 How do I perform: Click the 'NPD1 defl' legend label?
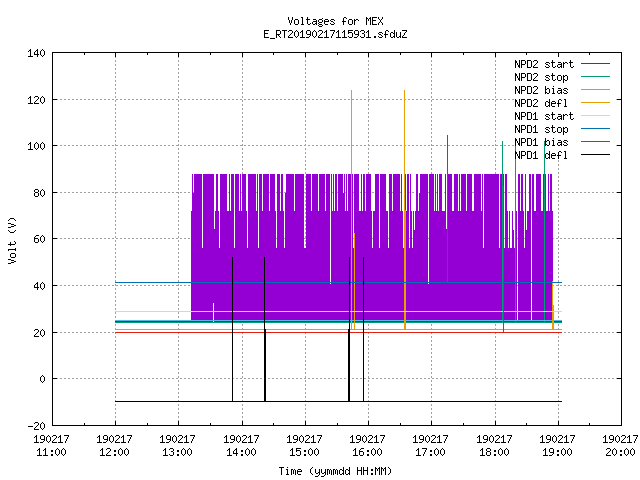541,156
